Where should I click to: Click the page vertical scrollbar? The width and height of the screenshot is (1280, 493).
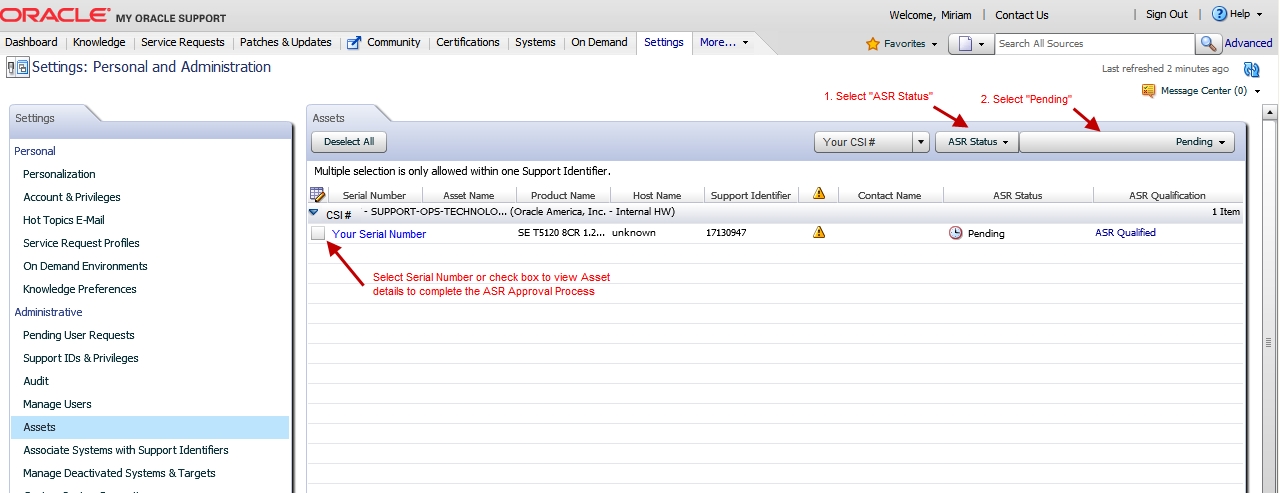(1269, 300)
